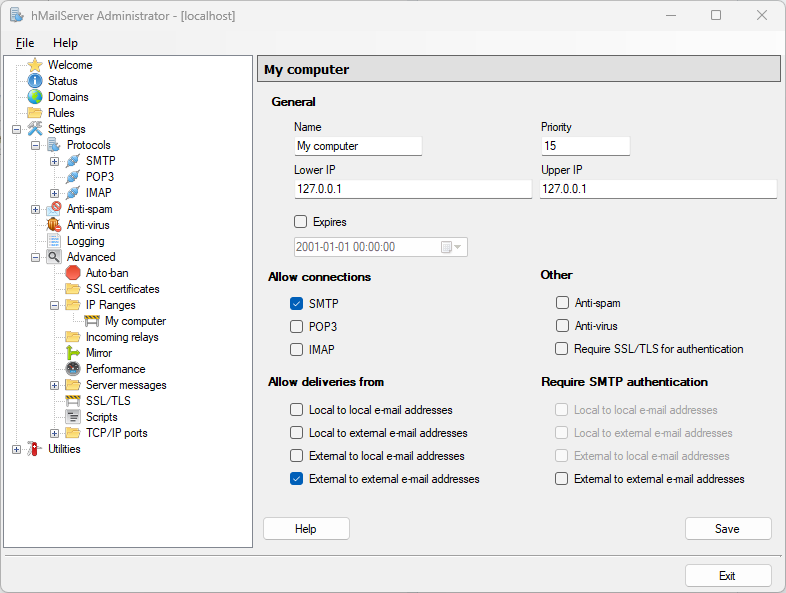Expand the SMTP tree node
The height and width of the screenshot is (593, 786).
point(55,161)
